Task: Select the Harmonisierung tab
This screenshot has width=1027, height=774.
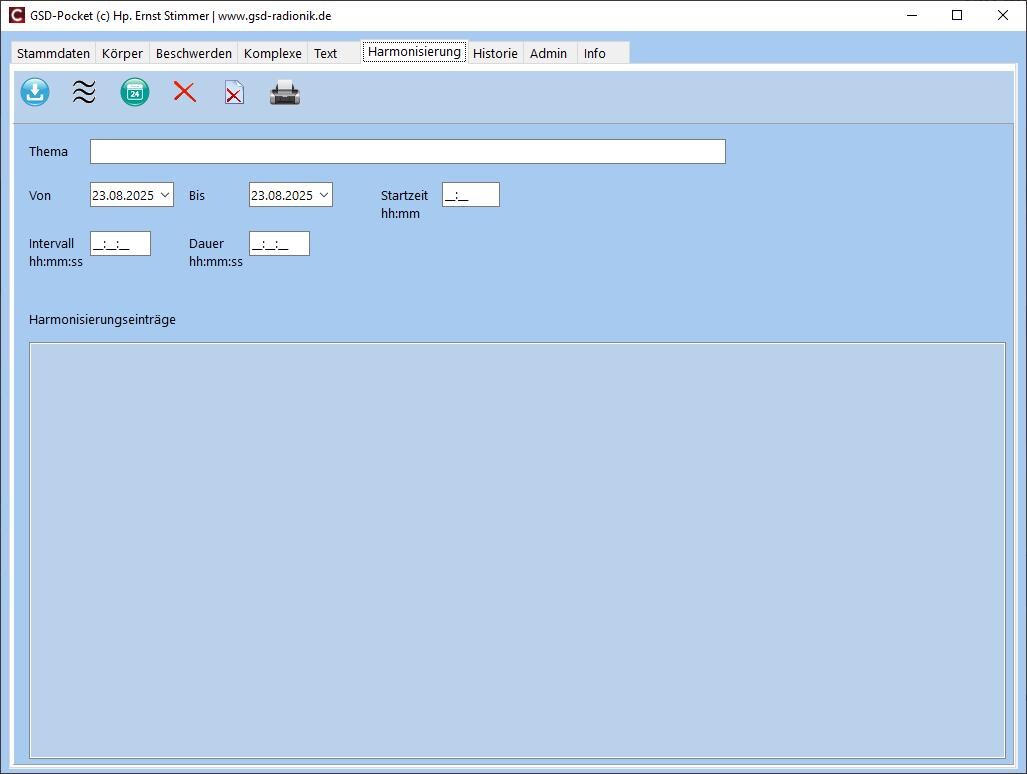Action: click(415, 52)
